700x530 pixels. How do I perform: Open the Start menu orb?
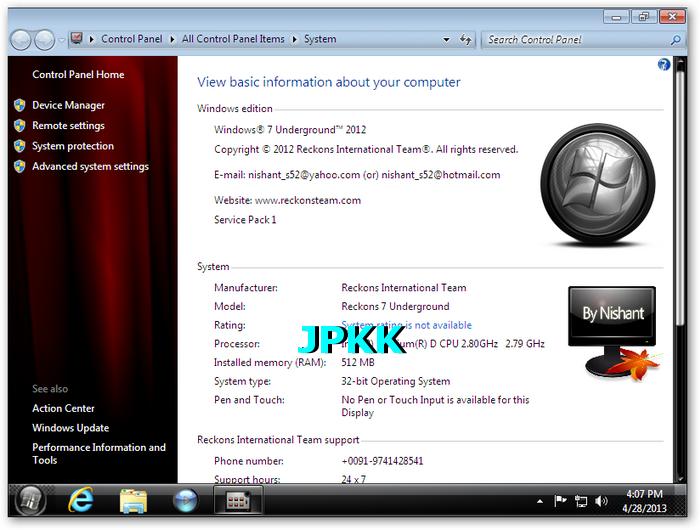coord(30,500)
